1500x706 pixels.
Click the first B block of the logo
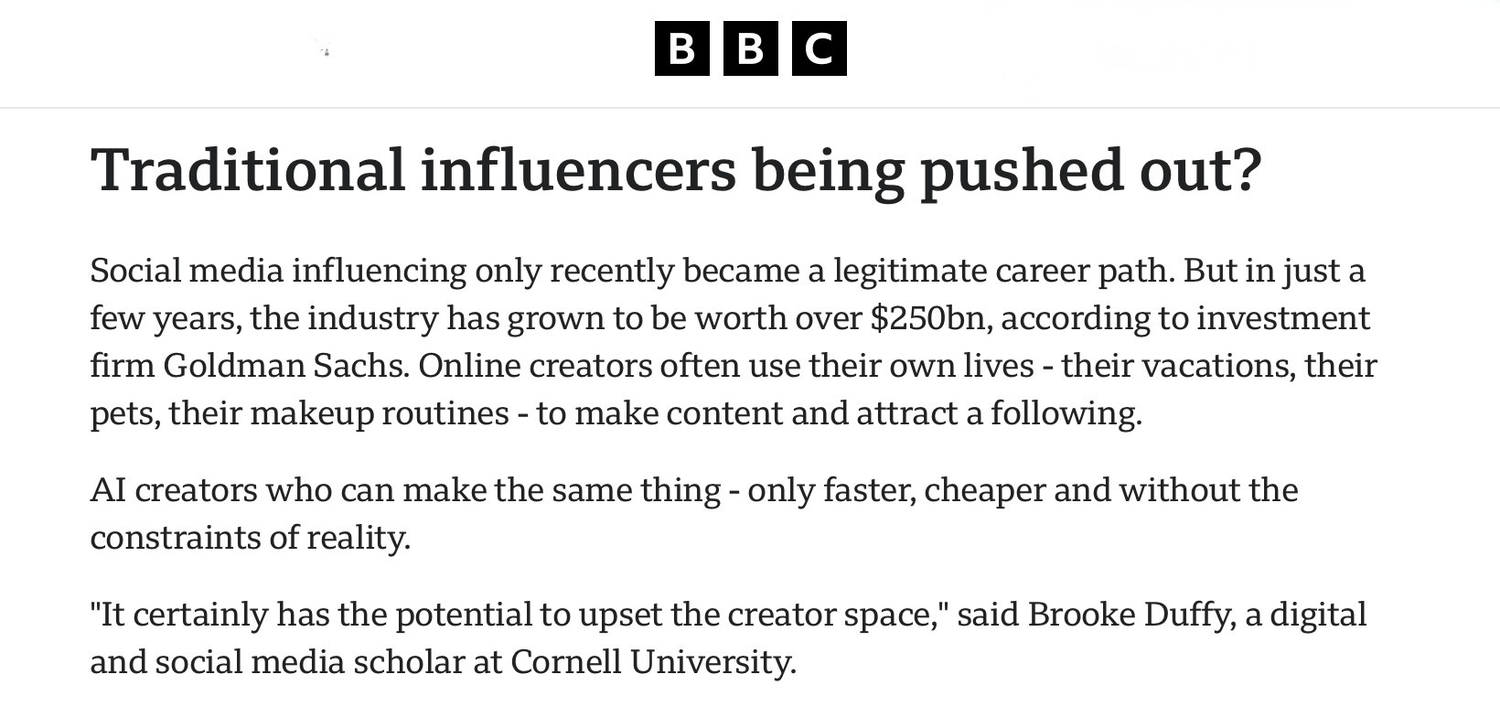click(682, 49)
